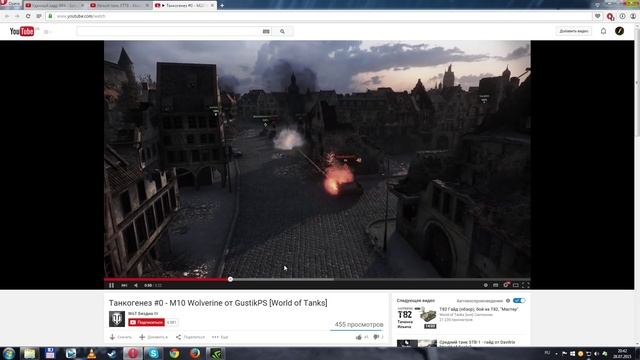This screenshot has height=360, width=640.
Task: Open Firefox from taskbar
Action: tap(195, 353)
